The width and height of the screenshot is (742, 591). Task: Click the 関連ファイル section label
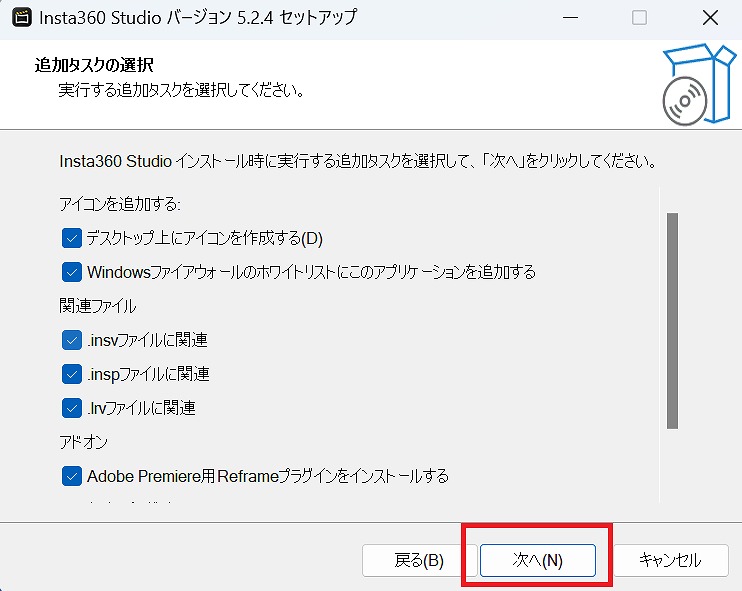coord(98,306)
